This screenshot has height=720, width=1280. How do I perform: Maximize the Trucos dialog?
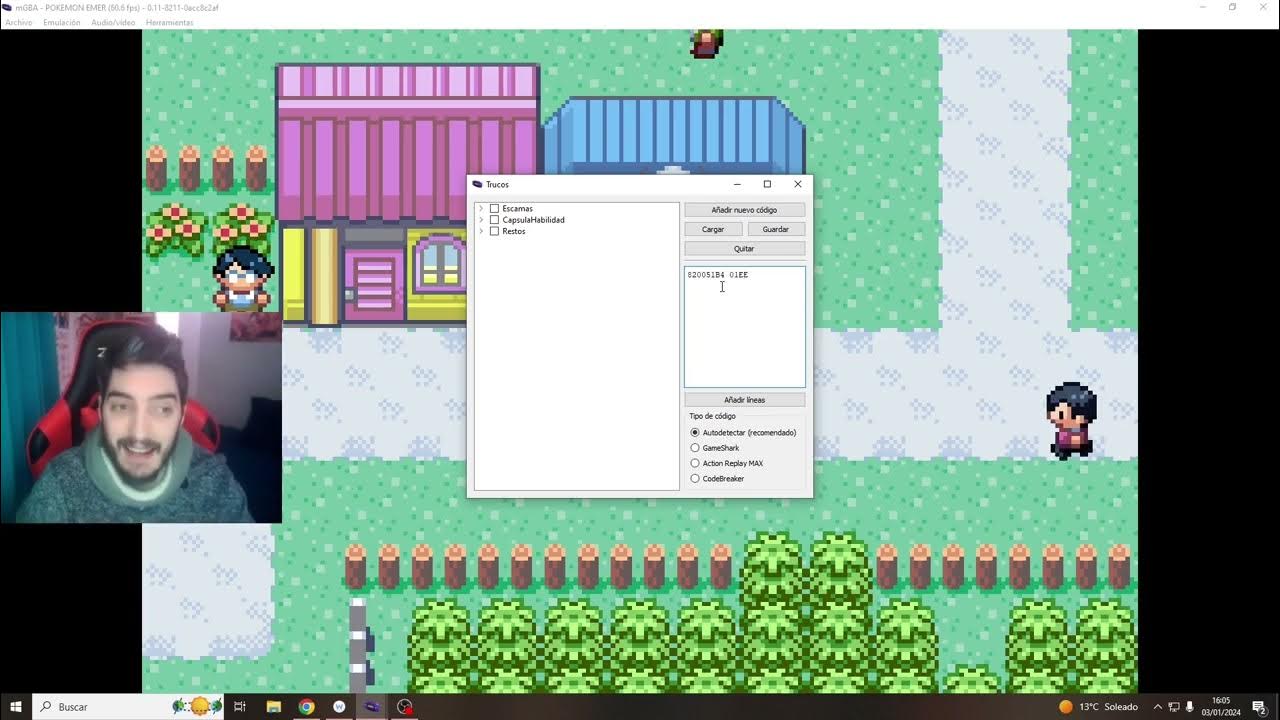click(767, 184)
